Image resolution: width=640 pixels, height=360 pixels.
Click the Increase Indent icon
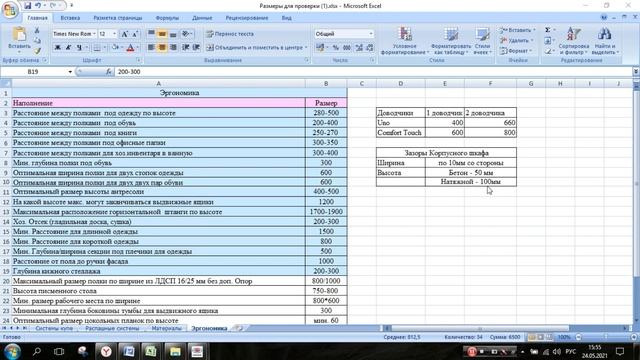click(196, 48)
